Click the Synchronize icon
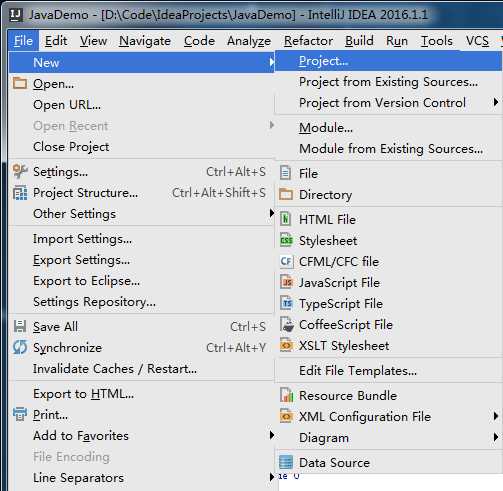Image resolution: width=503 pixels, height=491 pixels. [20, 347]
